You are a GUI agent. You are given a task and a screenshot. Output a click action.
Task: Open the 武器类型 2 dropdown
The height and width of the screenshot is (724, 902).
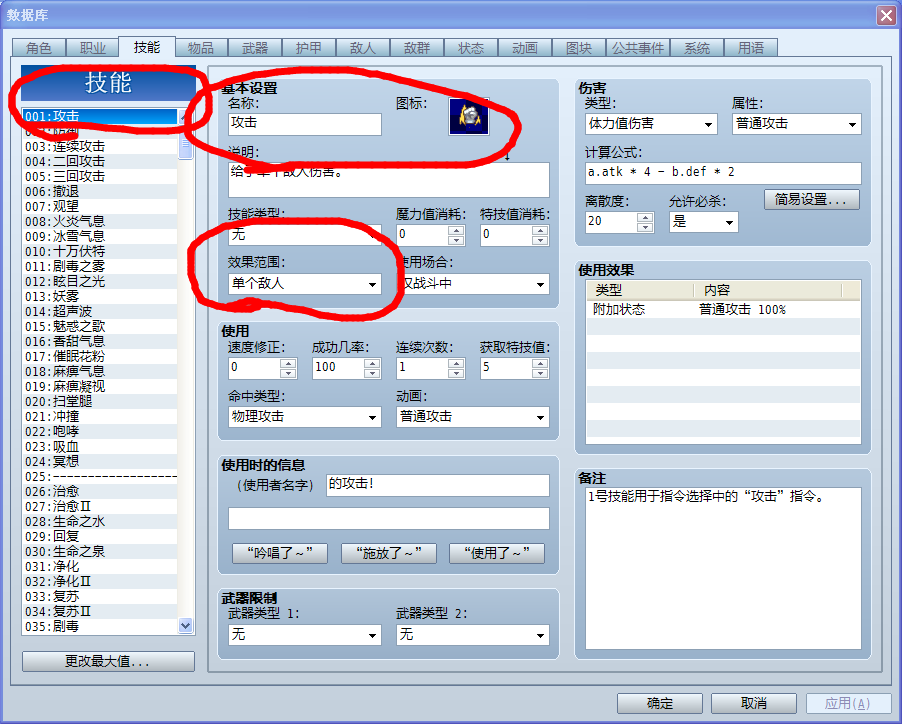[473, 635]
